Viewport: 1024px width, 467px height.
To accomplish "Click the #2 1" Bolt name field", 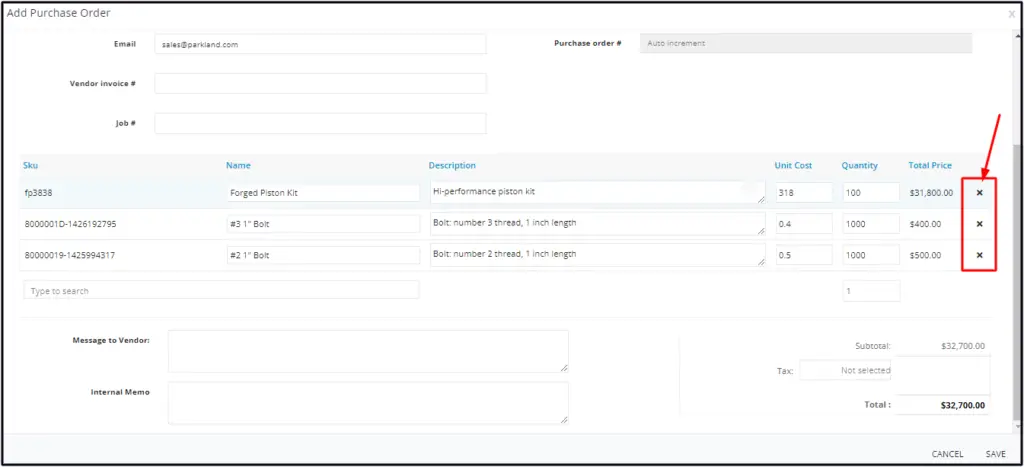I will 323,255.
